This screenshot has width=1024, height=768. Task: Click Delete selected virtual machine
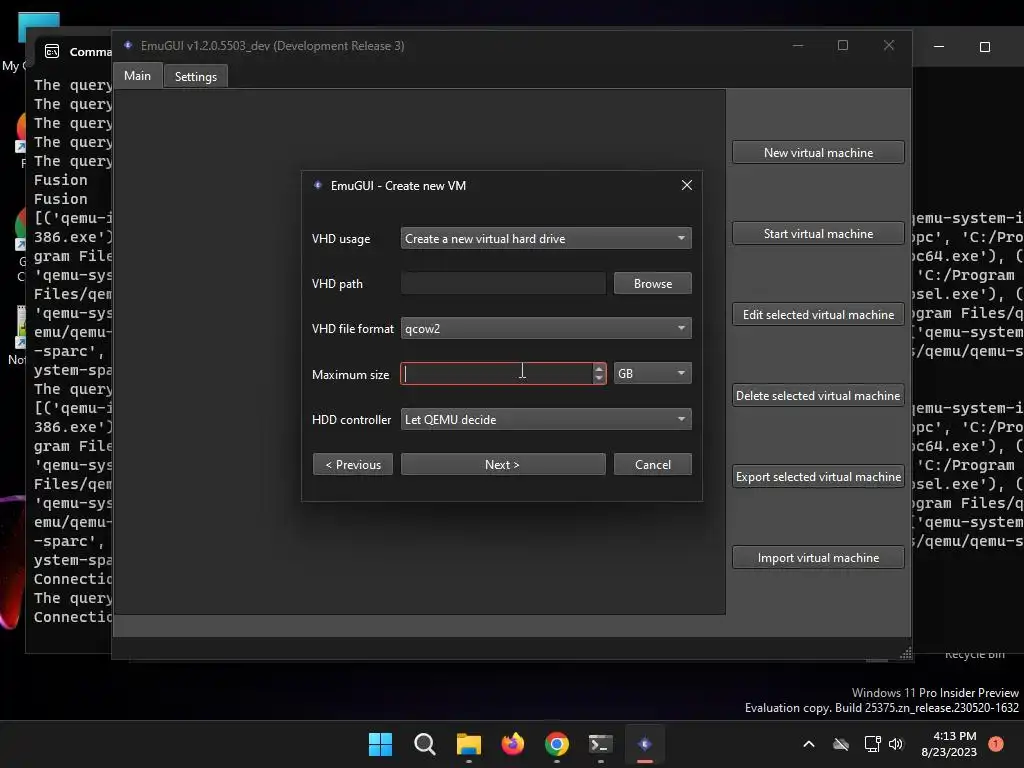818,396
